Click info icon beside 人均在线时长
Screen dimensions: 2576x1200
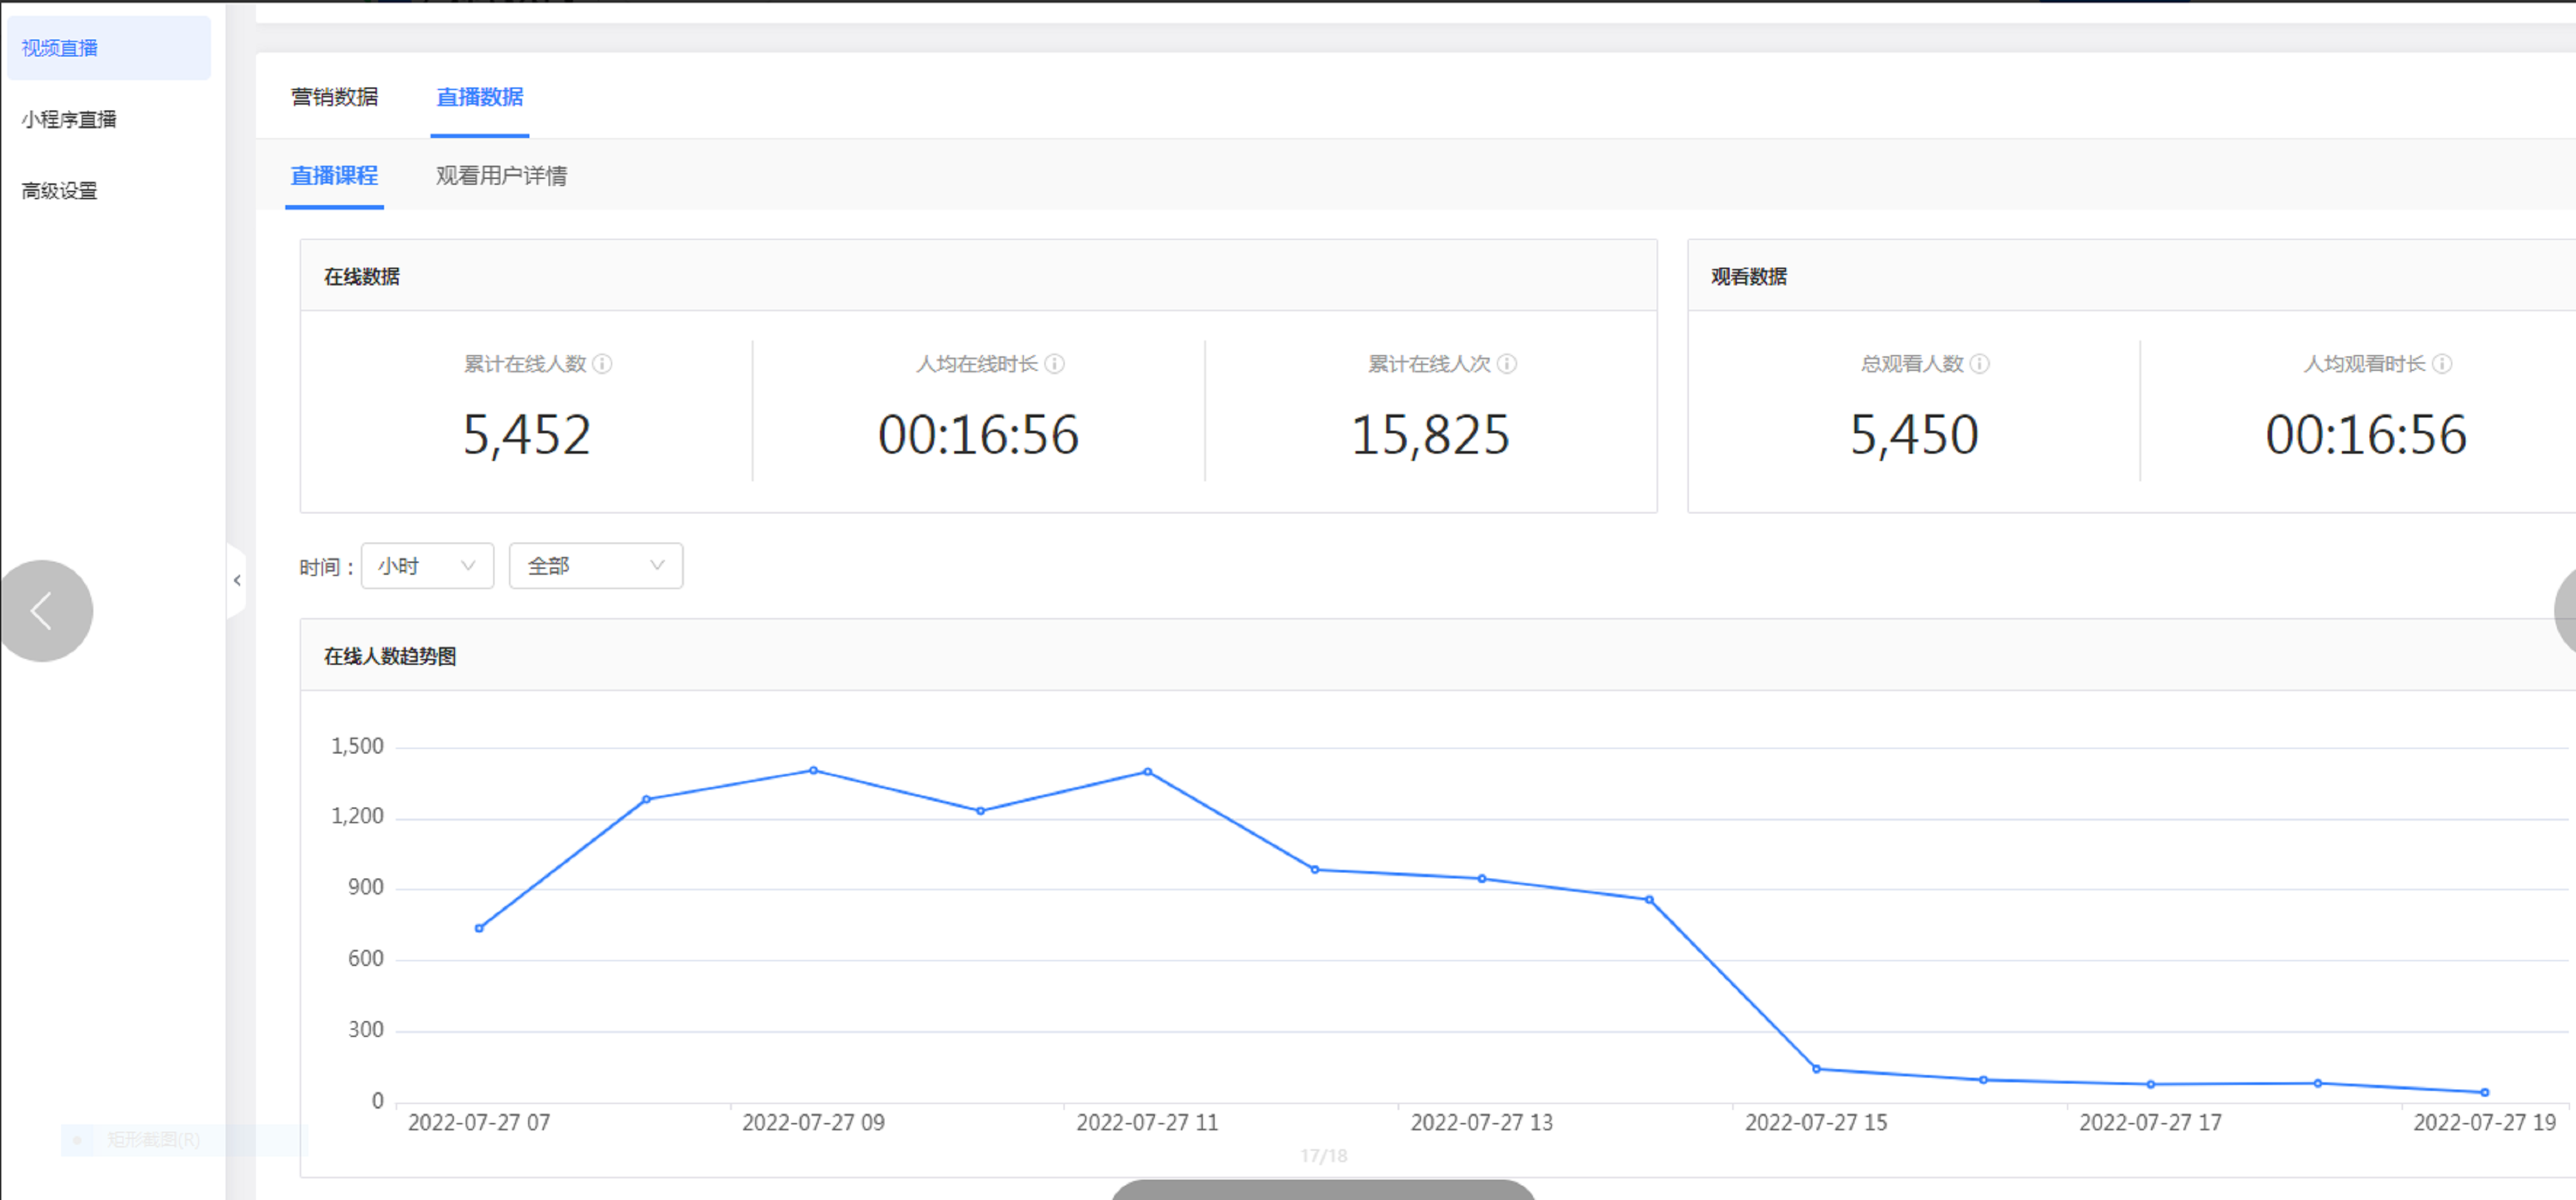(x=1054, y=364)
